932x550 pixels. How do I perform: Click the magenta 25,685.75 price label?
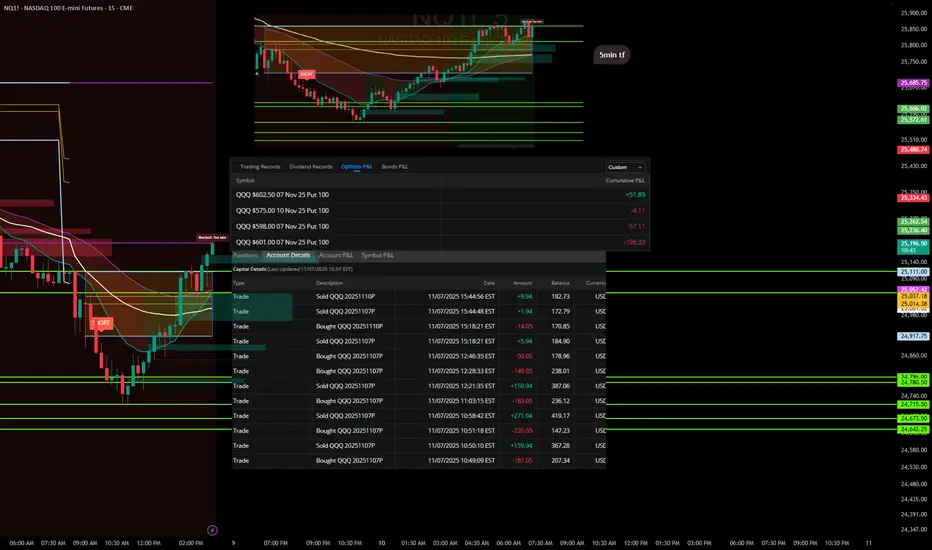tap(914, 82)
